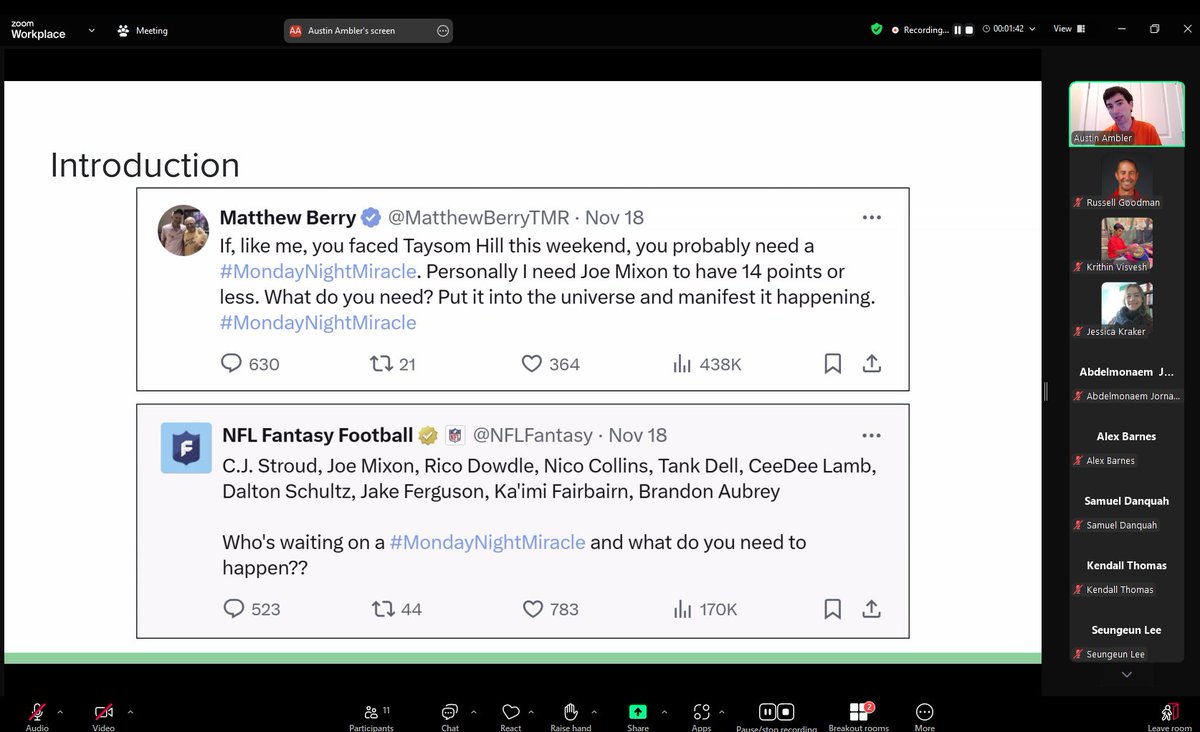
Task: Expand share options chevron beside Share
Action: click(x=664, y=712)
